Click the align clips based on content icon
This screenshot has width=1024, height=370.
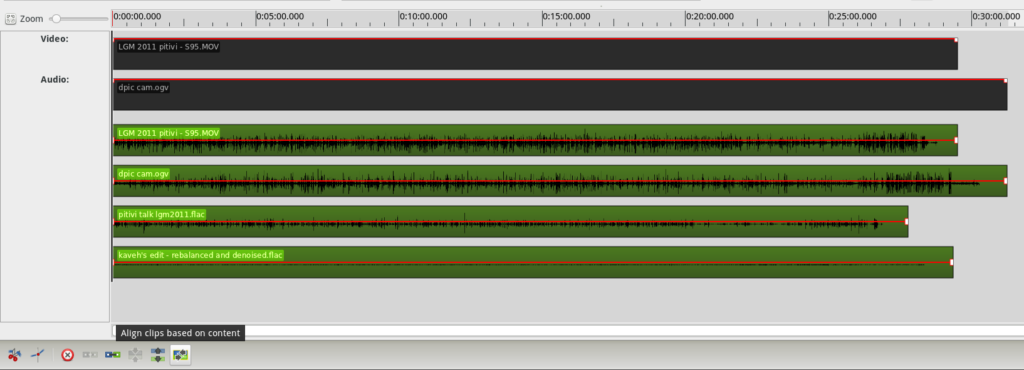click(x=180, y=355)
